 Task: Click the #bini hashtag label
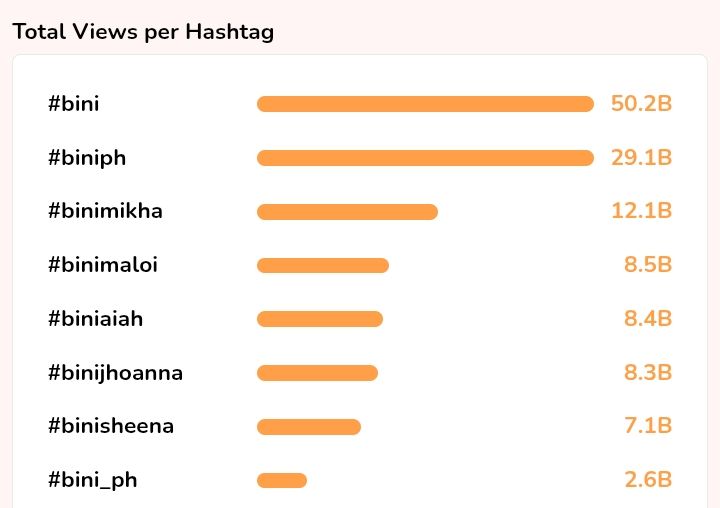tap(74, 104)
